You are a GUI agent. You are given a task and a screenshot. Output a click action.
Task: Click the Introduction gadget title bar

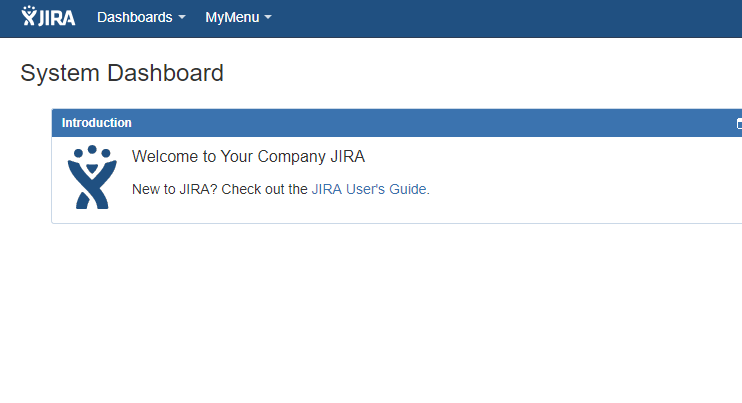coord(397,123)
